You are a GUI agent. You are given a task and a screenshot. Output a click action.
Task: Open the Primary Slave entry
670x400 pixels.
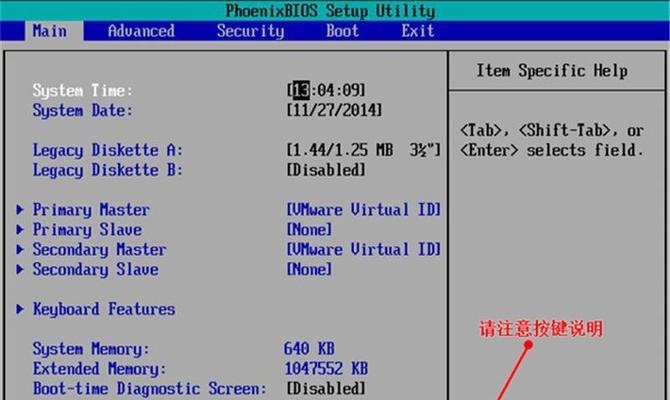(x=87, y=229)
